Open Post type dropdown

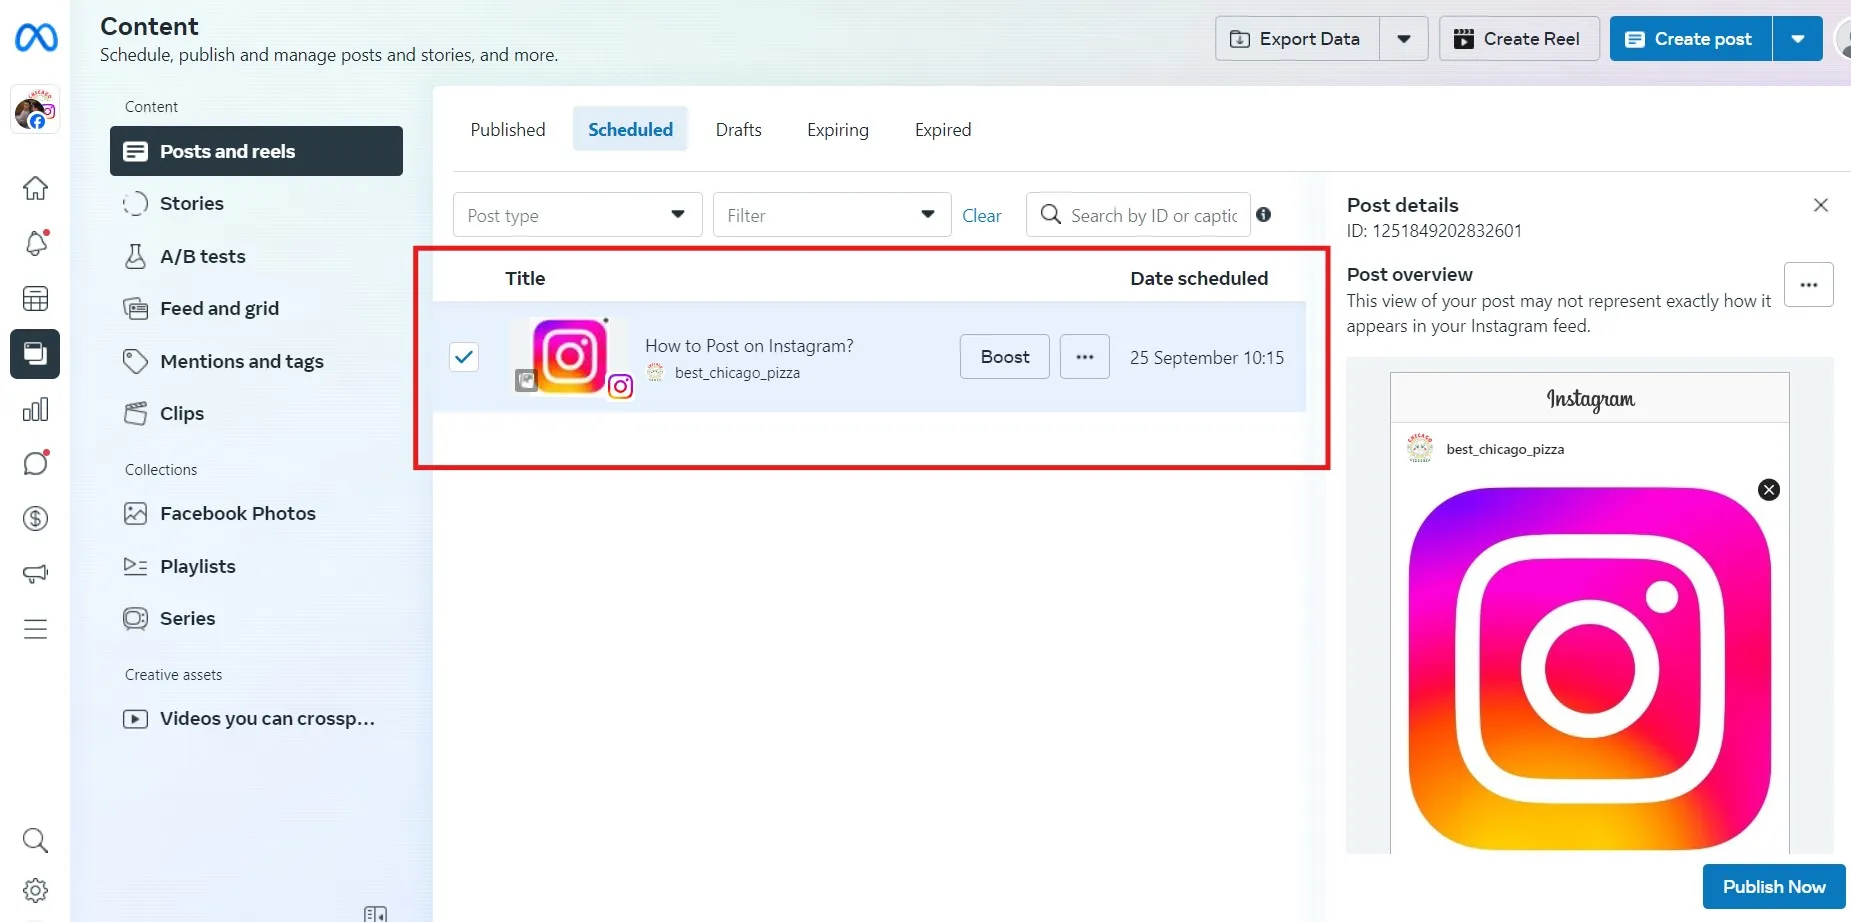click(578, 215)
